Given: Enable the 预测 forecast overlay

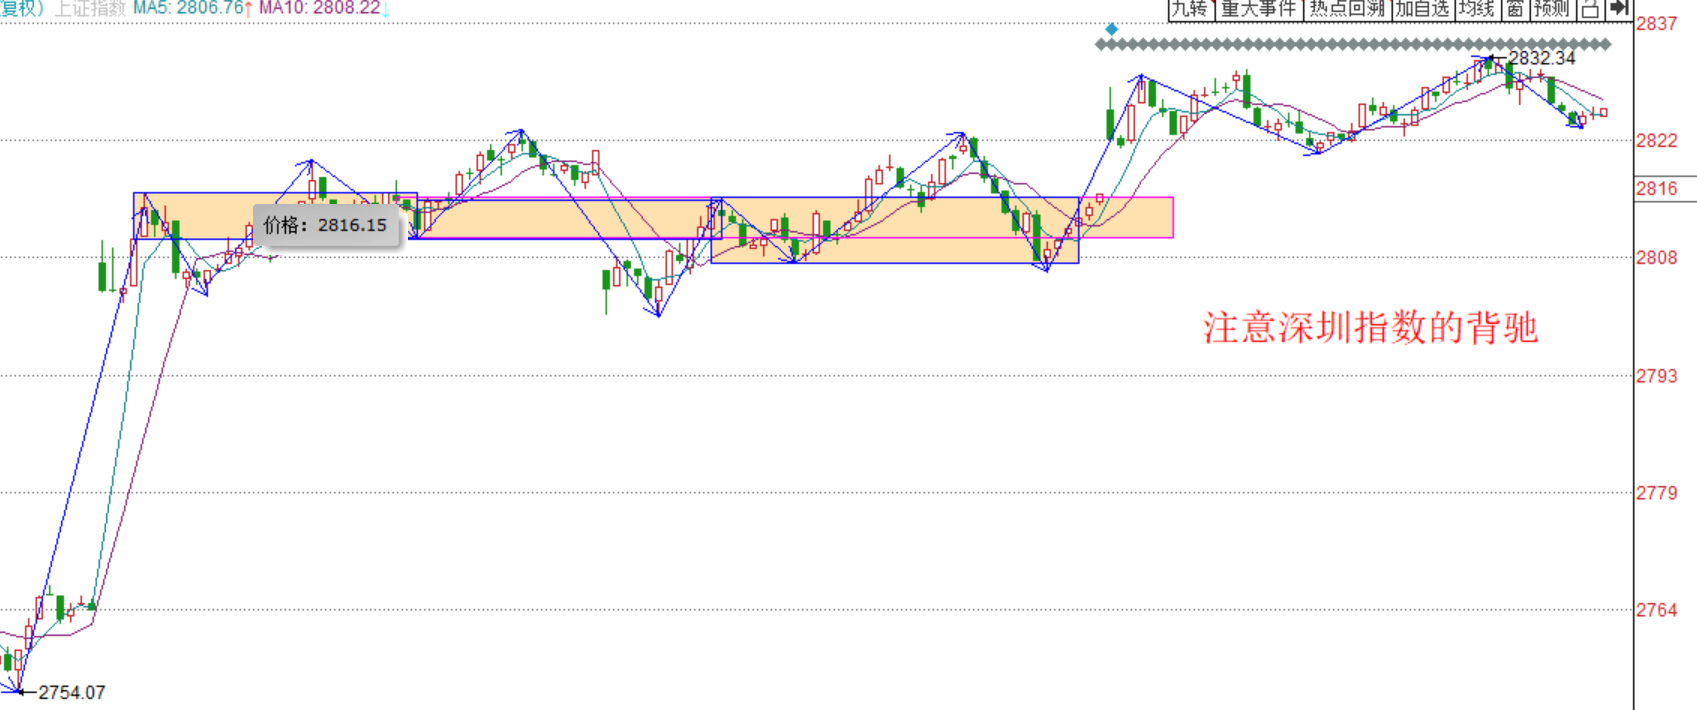Looking at the screenshot, I should (x=1552, y=9).
